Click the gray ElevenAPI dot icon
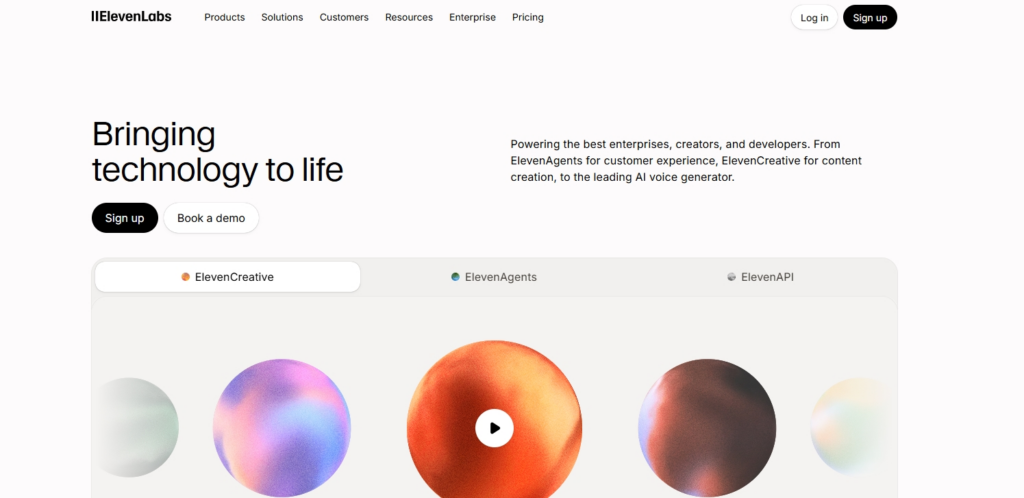The height and width of the screenshot is (498, 1024). (x=731, y=277)
